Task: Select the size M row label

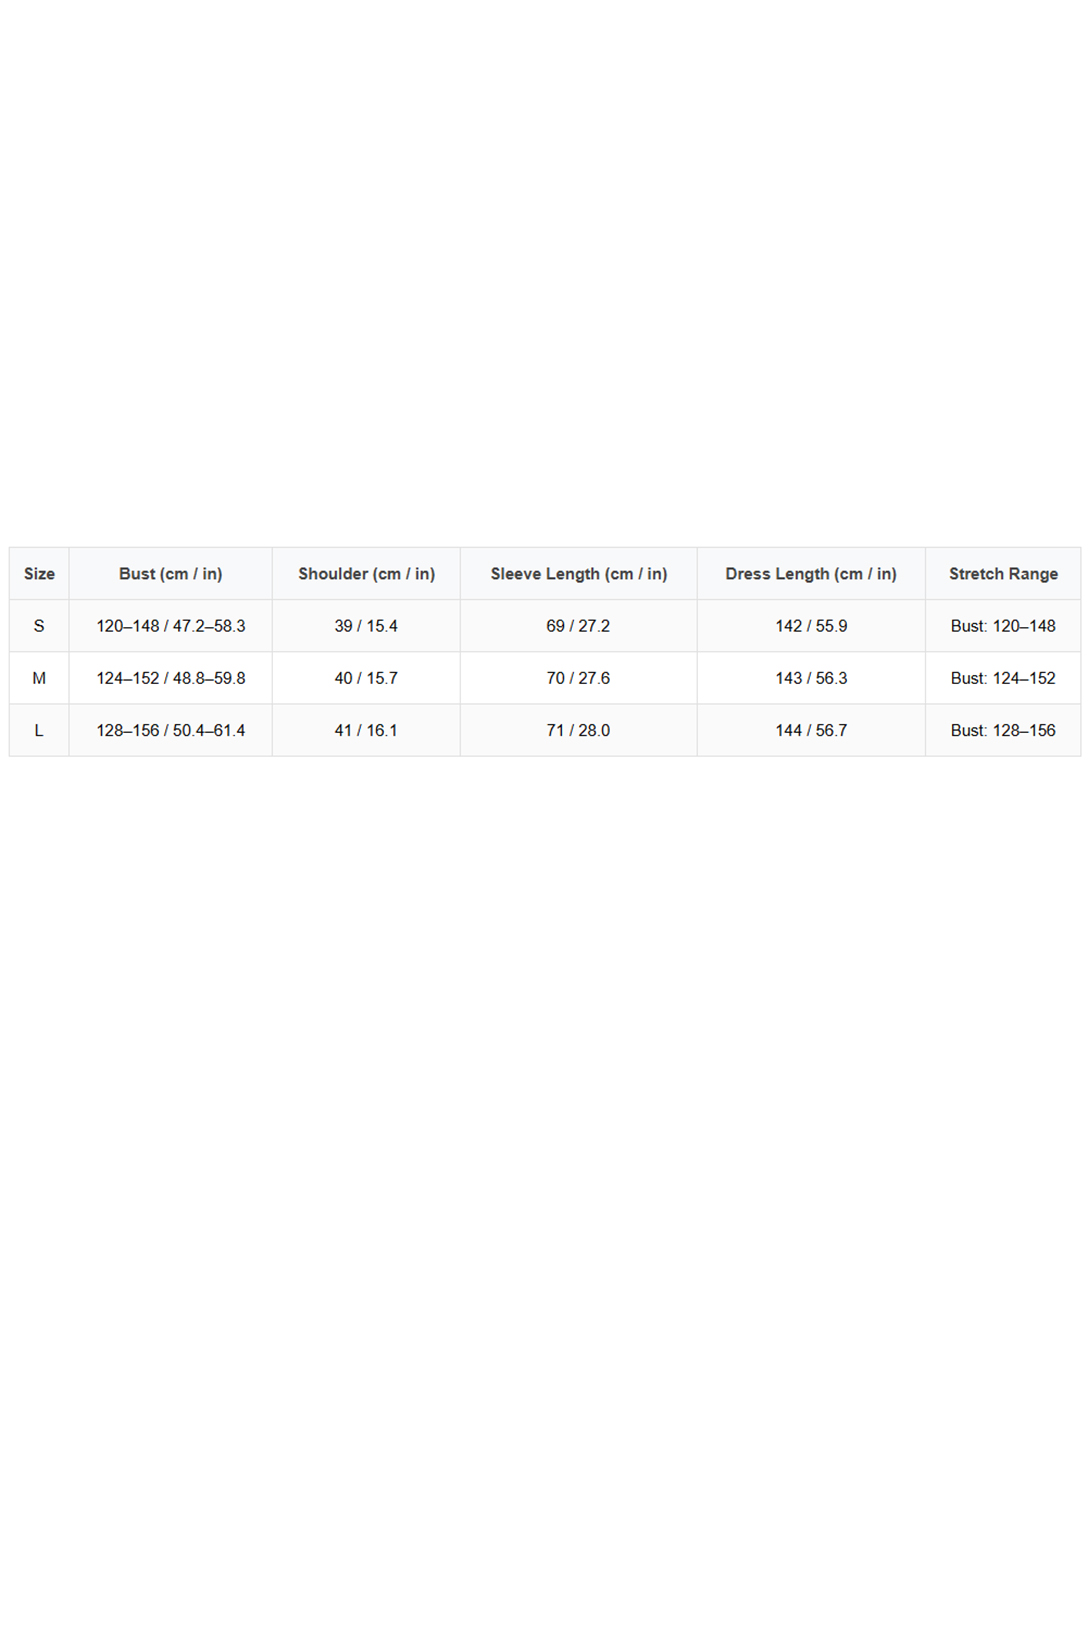Action: (x=39, y=678)
